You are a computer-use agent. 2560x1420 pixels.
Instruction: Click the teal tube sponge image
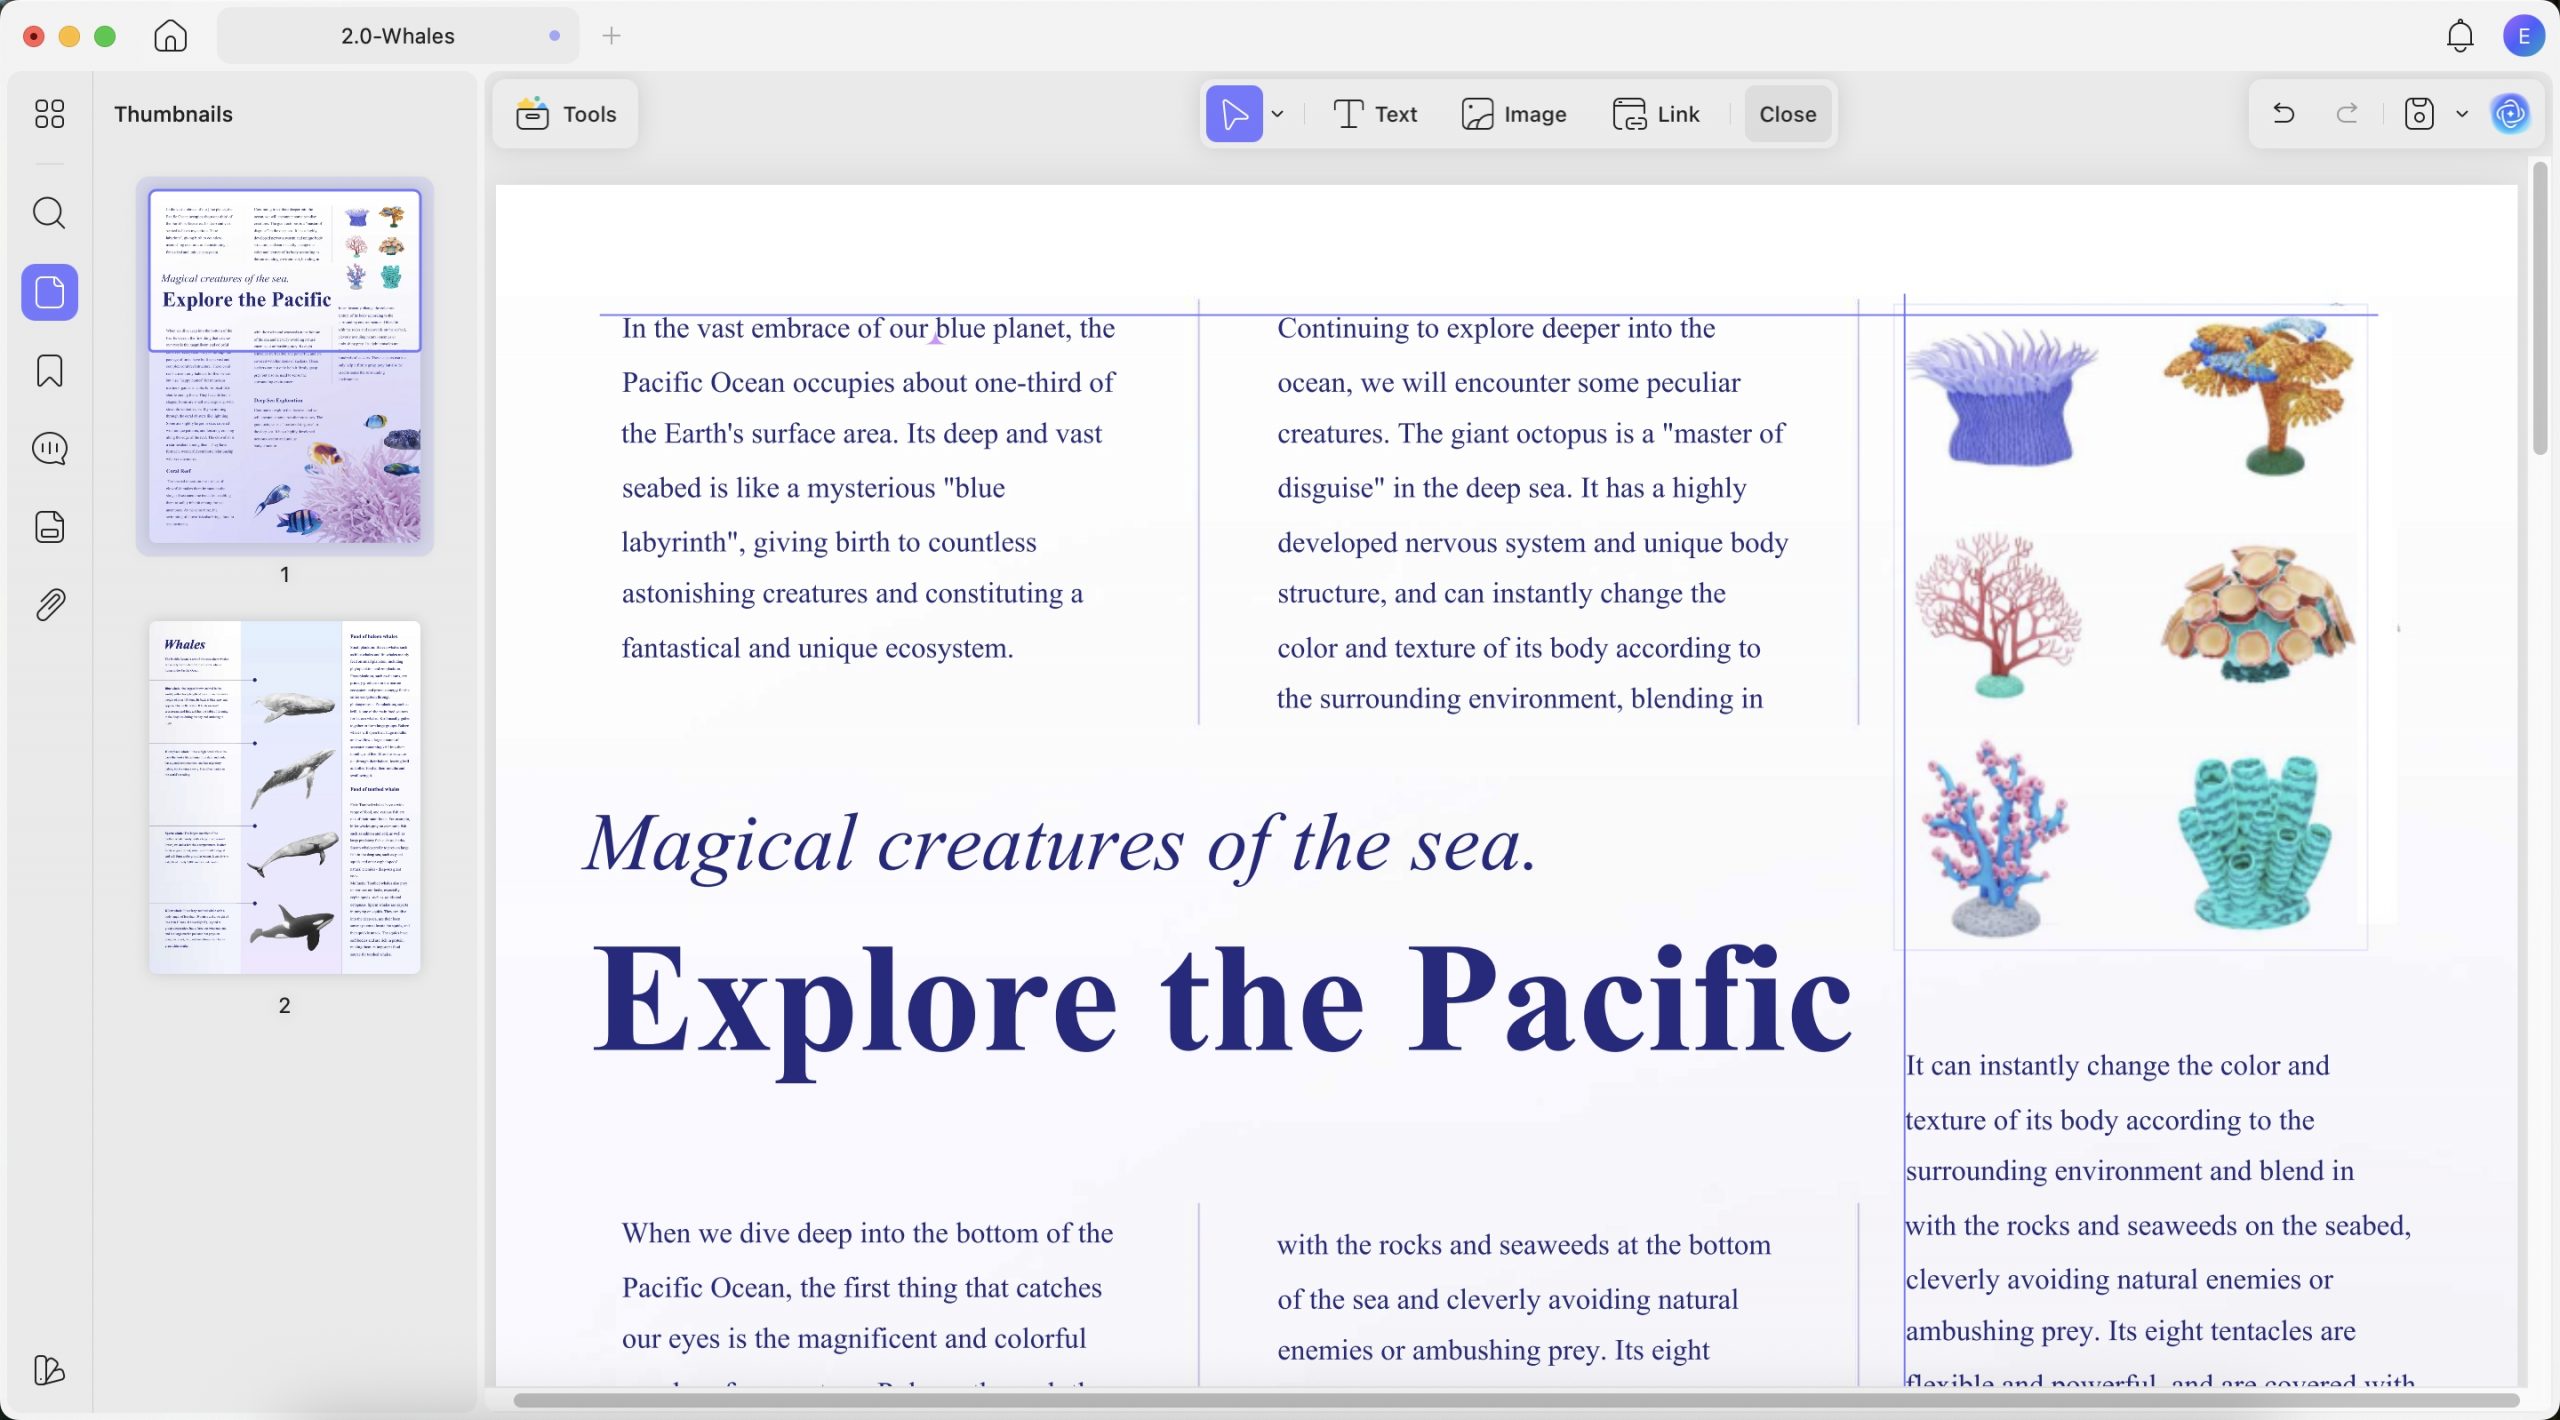[2256, 842]
